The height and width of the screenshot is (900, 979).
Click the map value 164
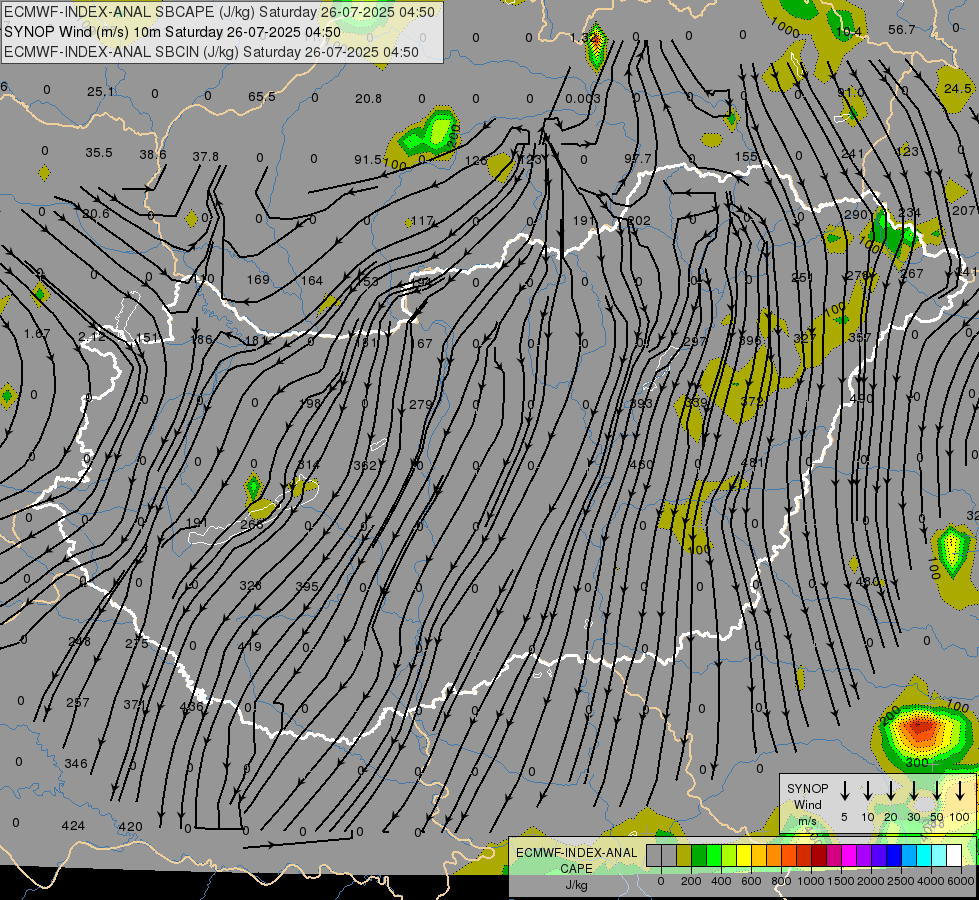[312, 280]
